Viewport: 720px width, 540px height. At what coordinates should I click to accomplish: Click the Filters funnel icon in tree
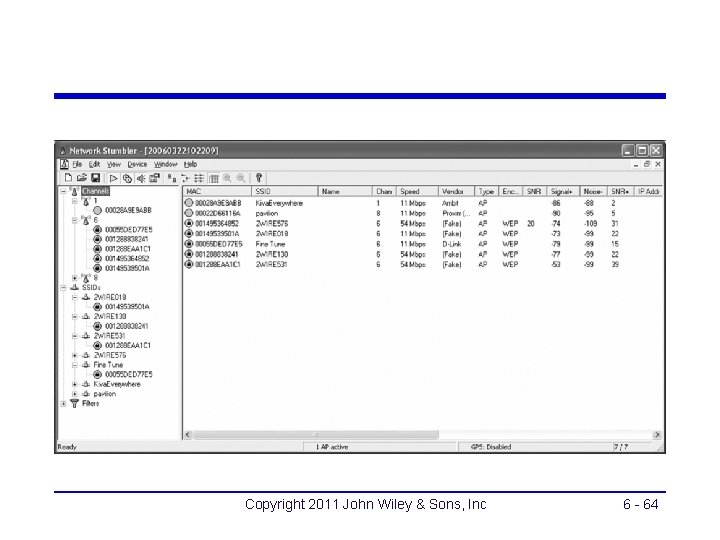74,404
